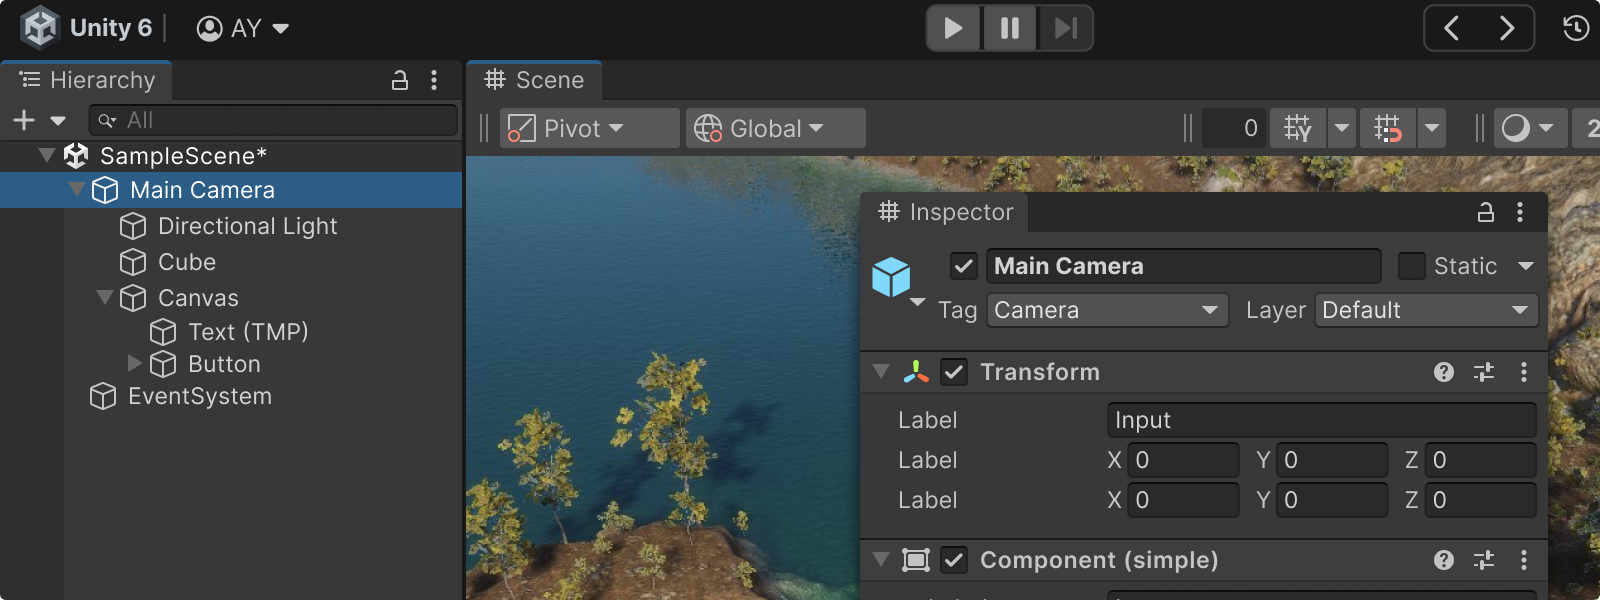Image resolution: width=1600 pixels, height=600 pixels.
Task: Enable the Static checkbox
Action: coord(1411,266)
